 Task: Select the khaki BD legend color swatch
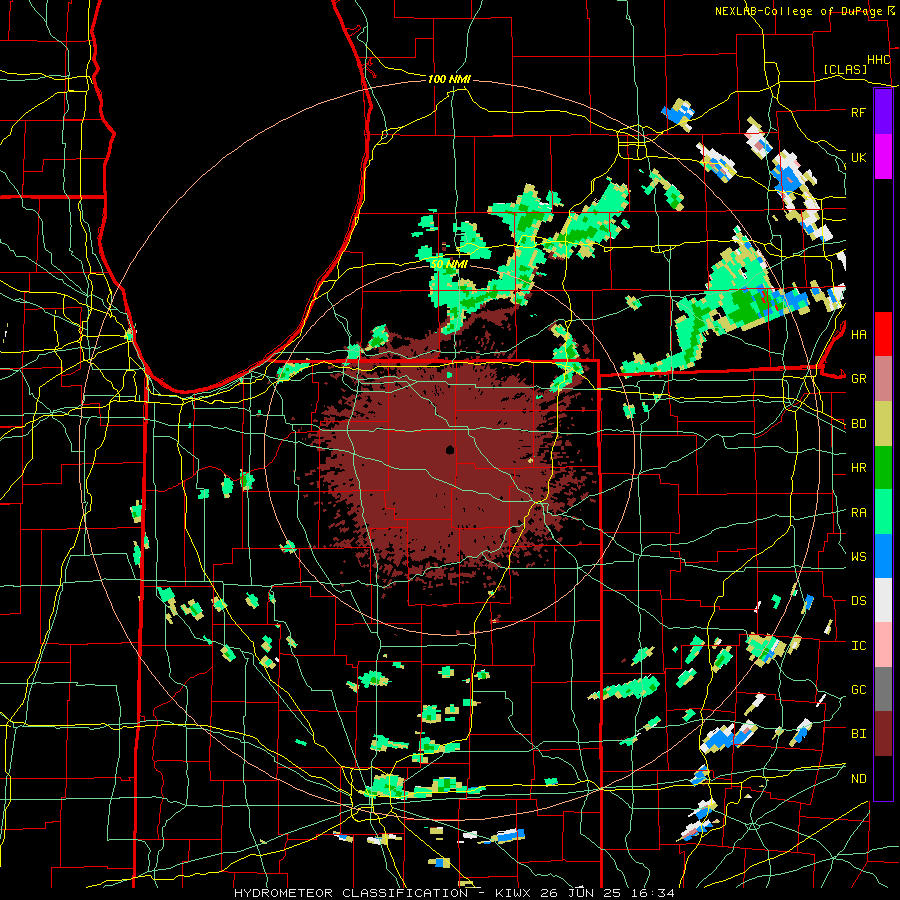pos(883,424)
